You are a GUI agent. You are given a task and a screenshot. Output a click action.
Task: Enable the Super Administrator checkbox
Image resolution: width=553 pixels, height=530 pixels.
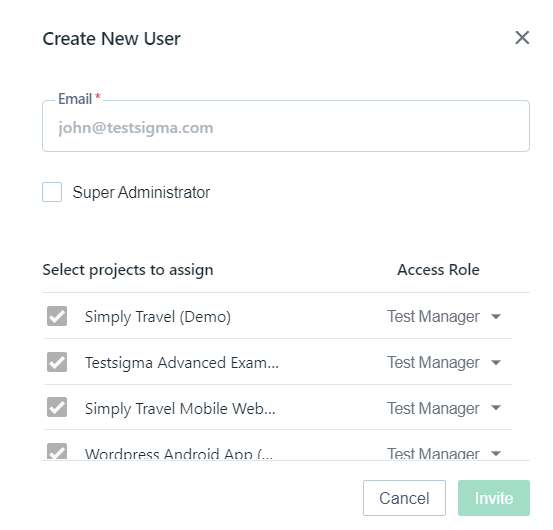click(x=52, y=192)
